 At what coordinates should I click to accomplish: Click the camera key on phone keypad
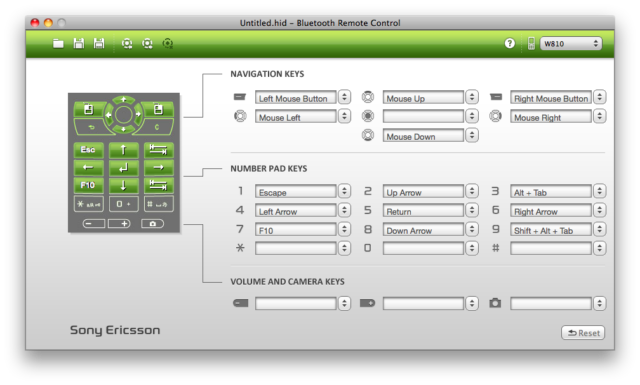coord(152,224)
